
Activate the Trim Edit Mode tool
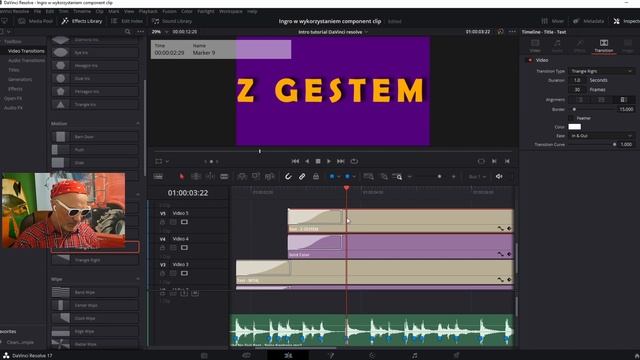(x=196, y=176)
